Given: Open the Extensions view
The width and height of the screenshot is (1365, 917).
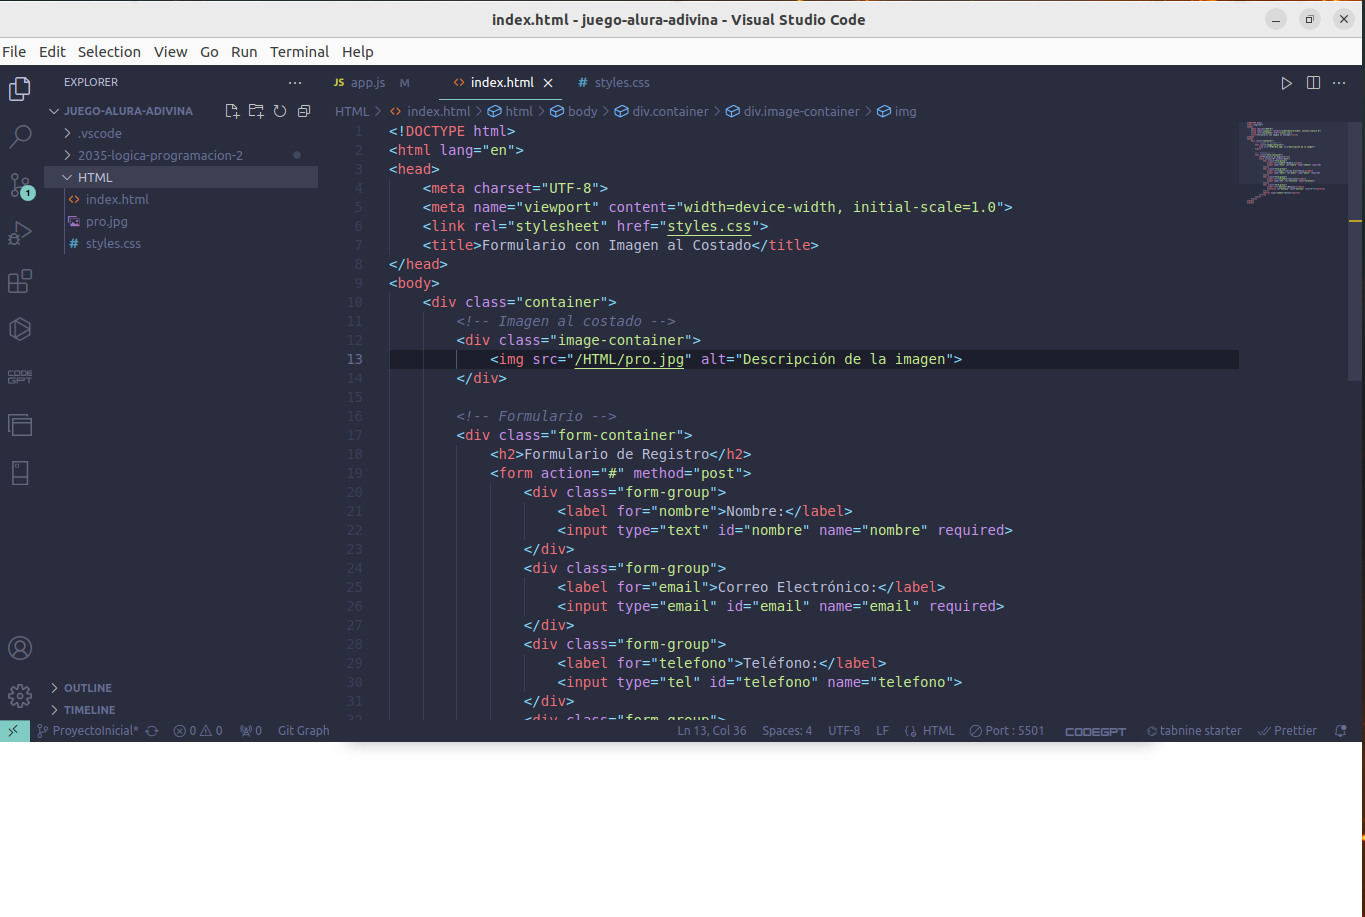Looking at the screenshot, I should tap(20, 281).
